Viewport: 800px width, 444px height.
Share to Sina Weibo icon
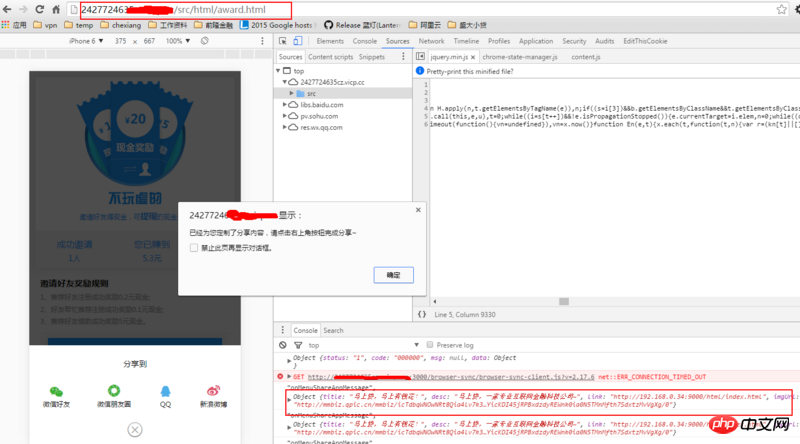[213, 391]
